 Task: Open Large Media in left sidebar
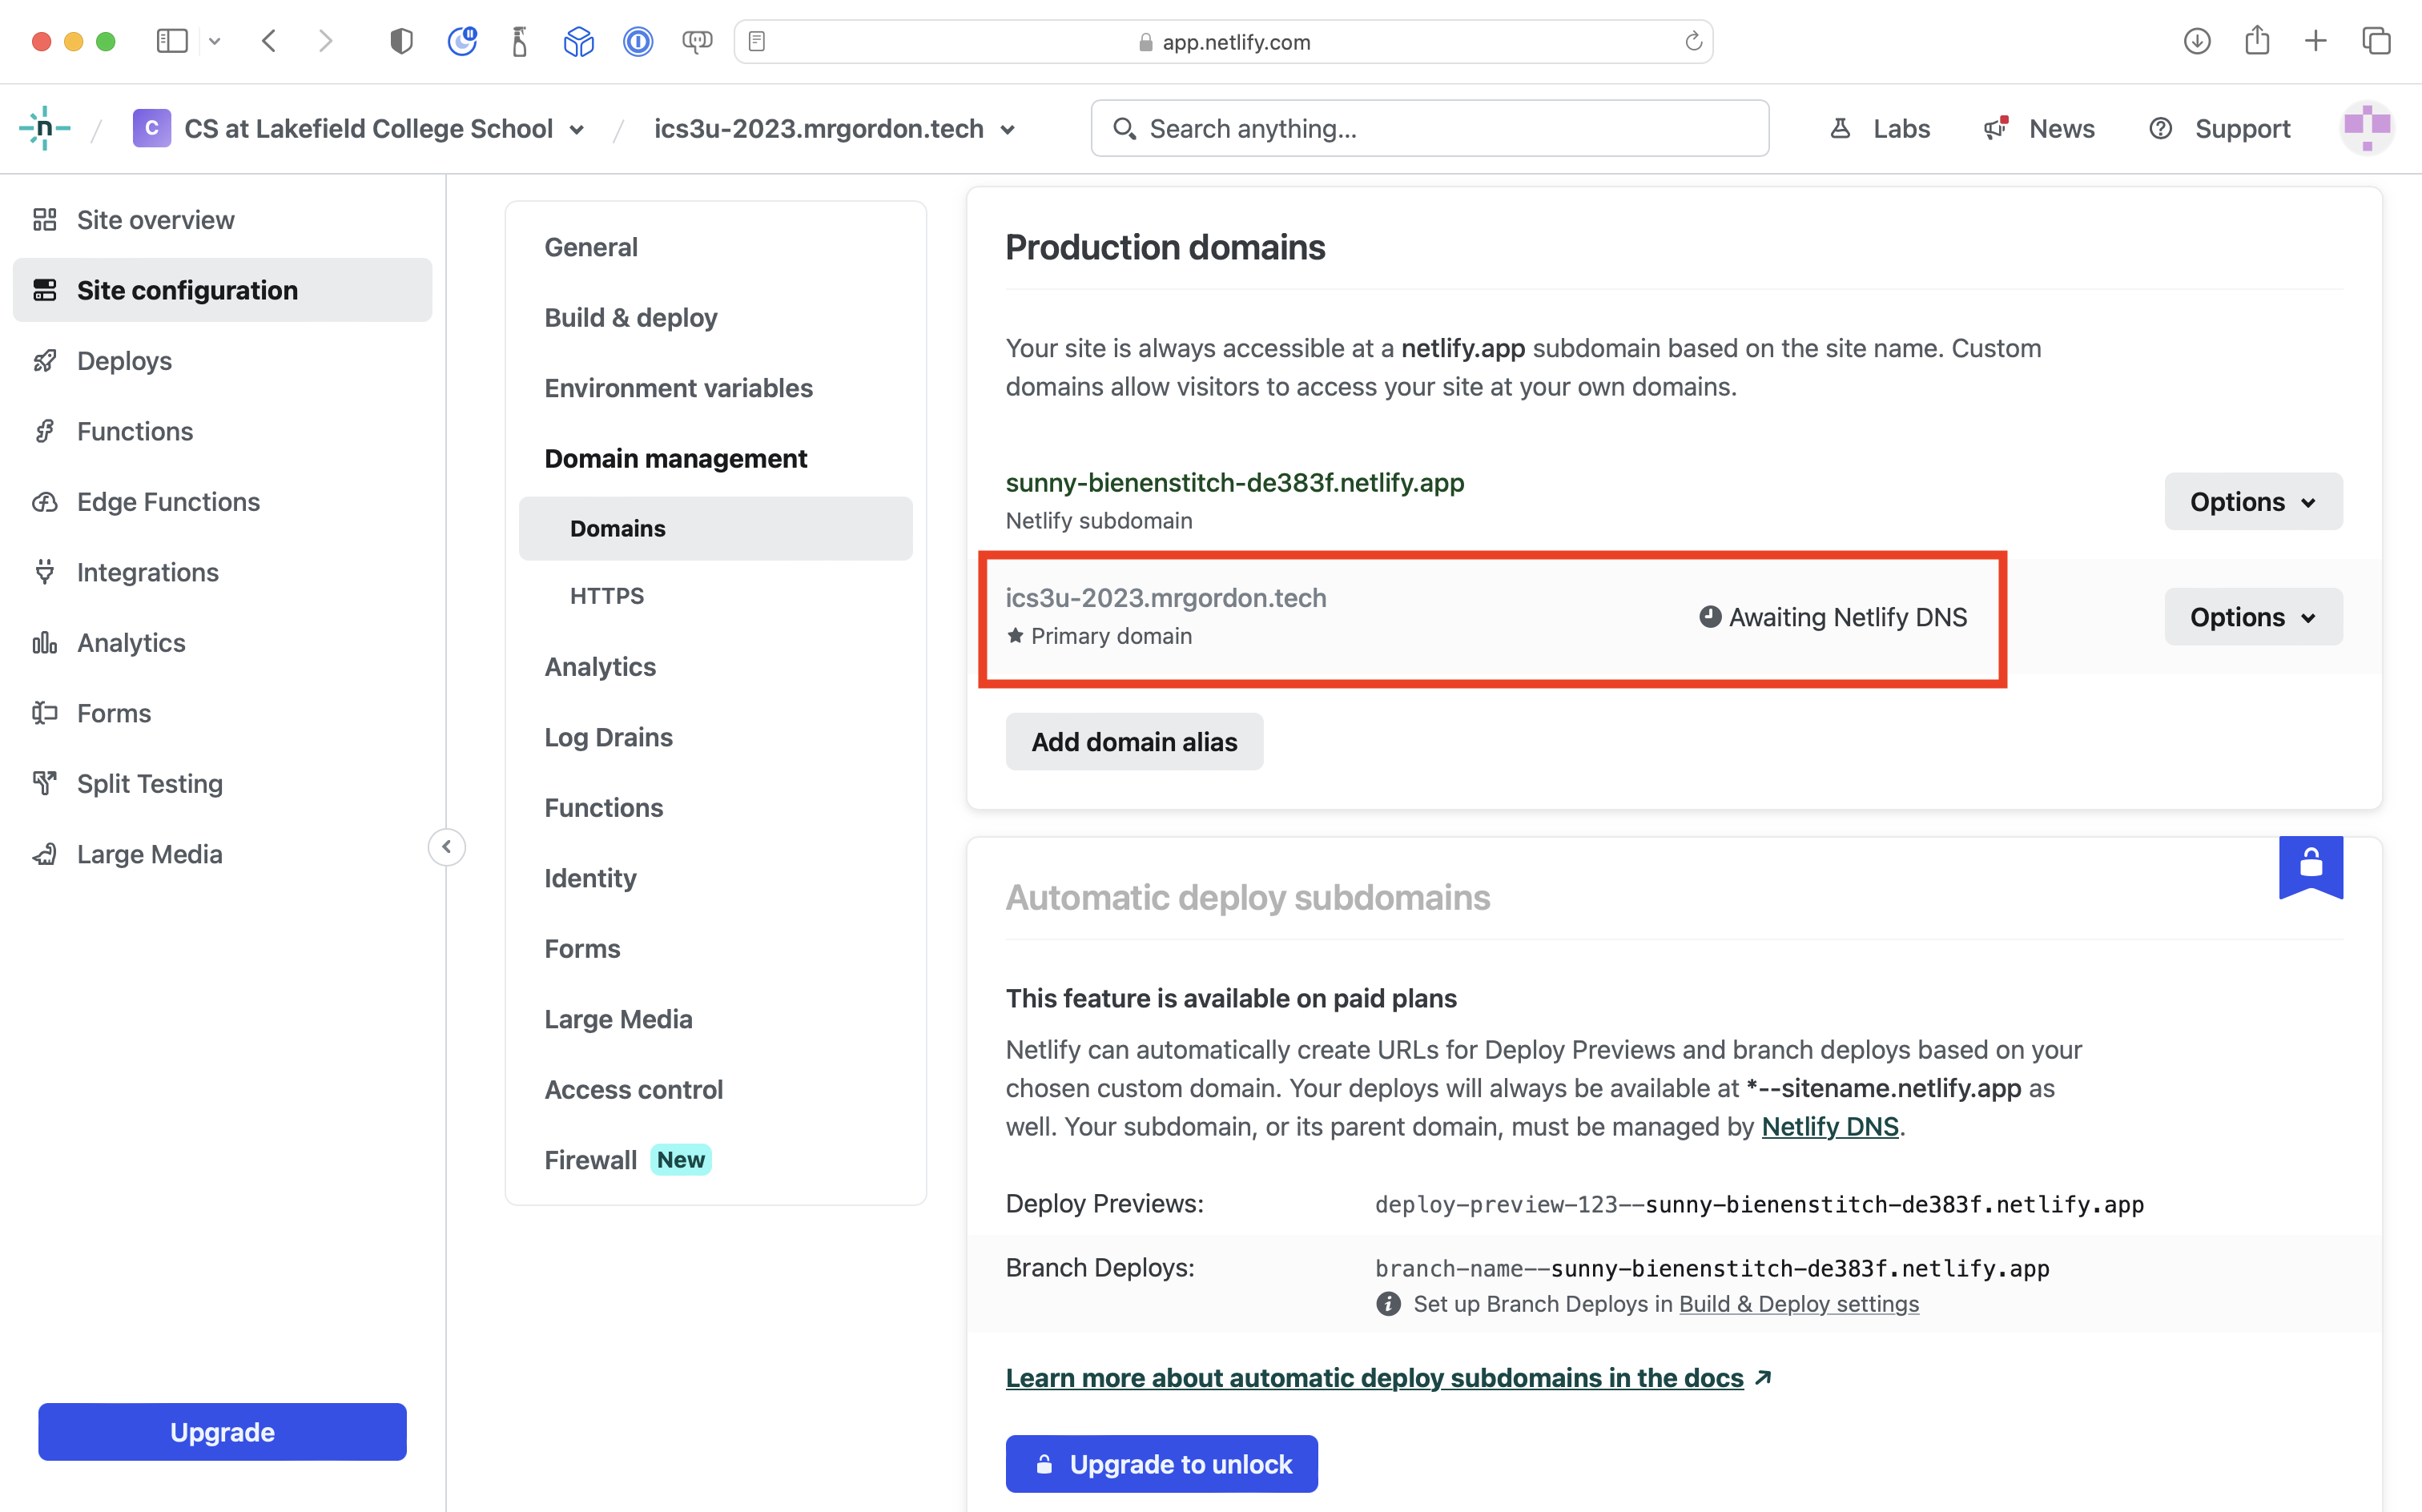click(x=222, y=854)
